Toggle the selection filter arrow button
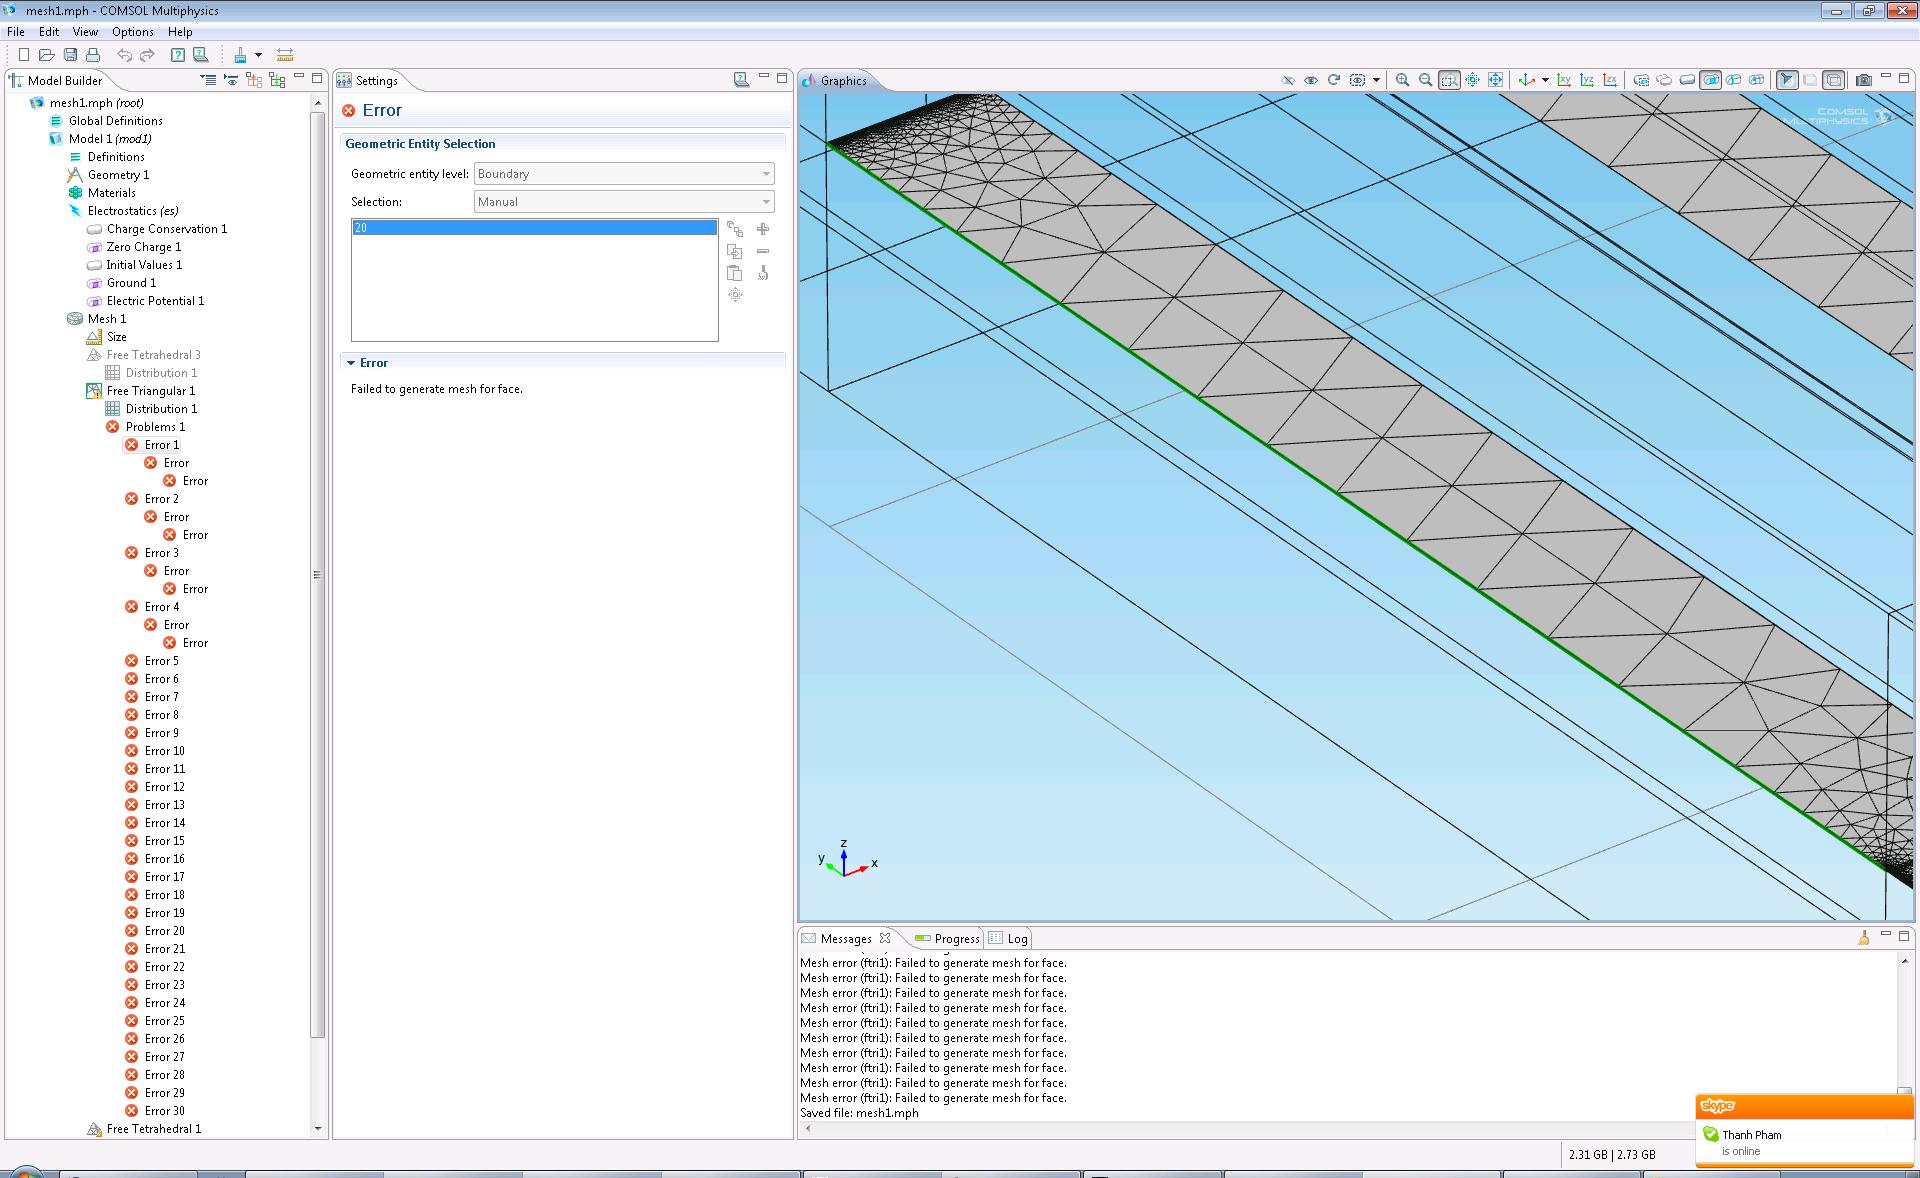The width and height of the screenshot is (1920, 1178). pos(1787,80)
